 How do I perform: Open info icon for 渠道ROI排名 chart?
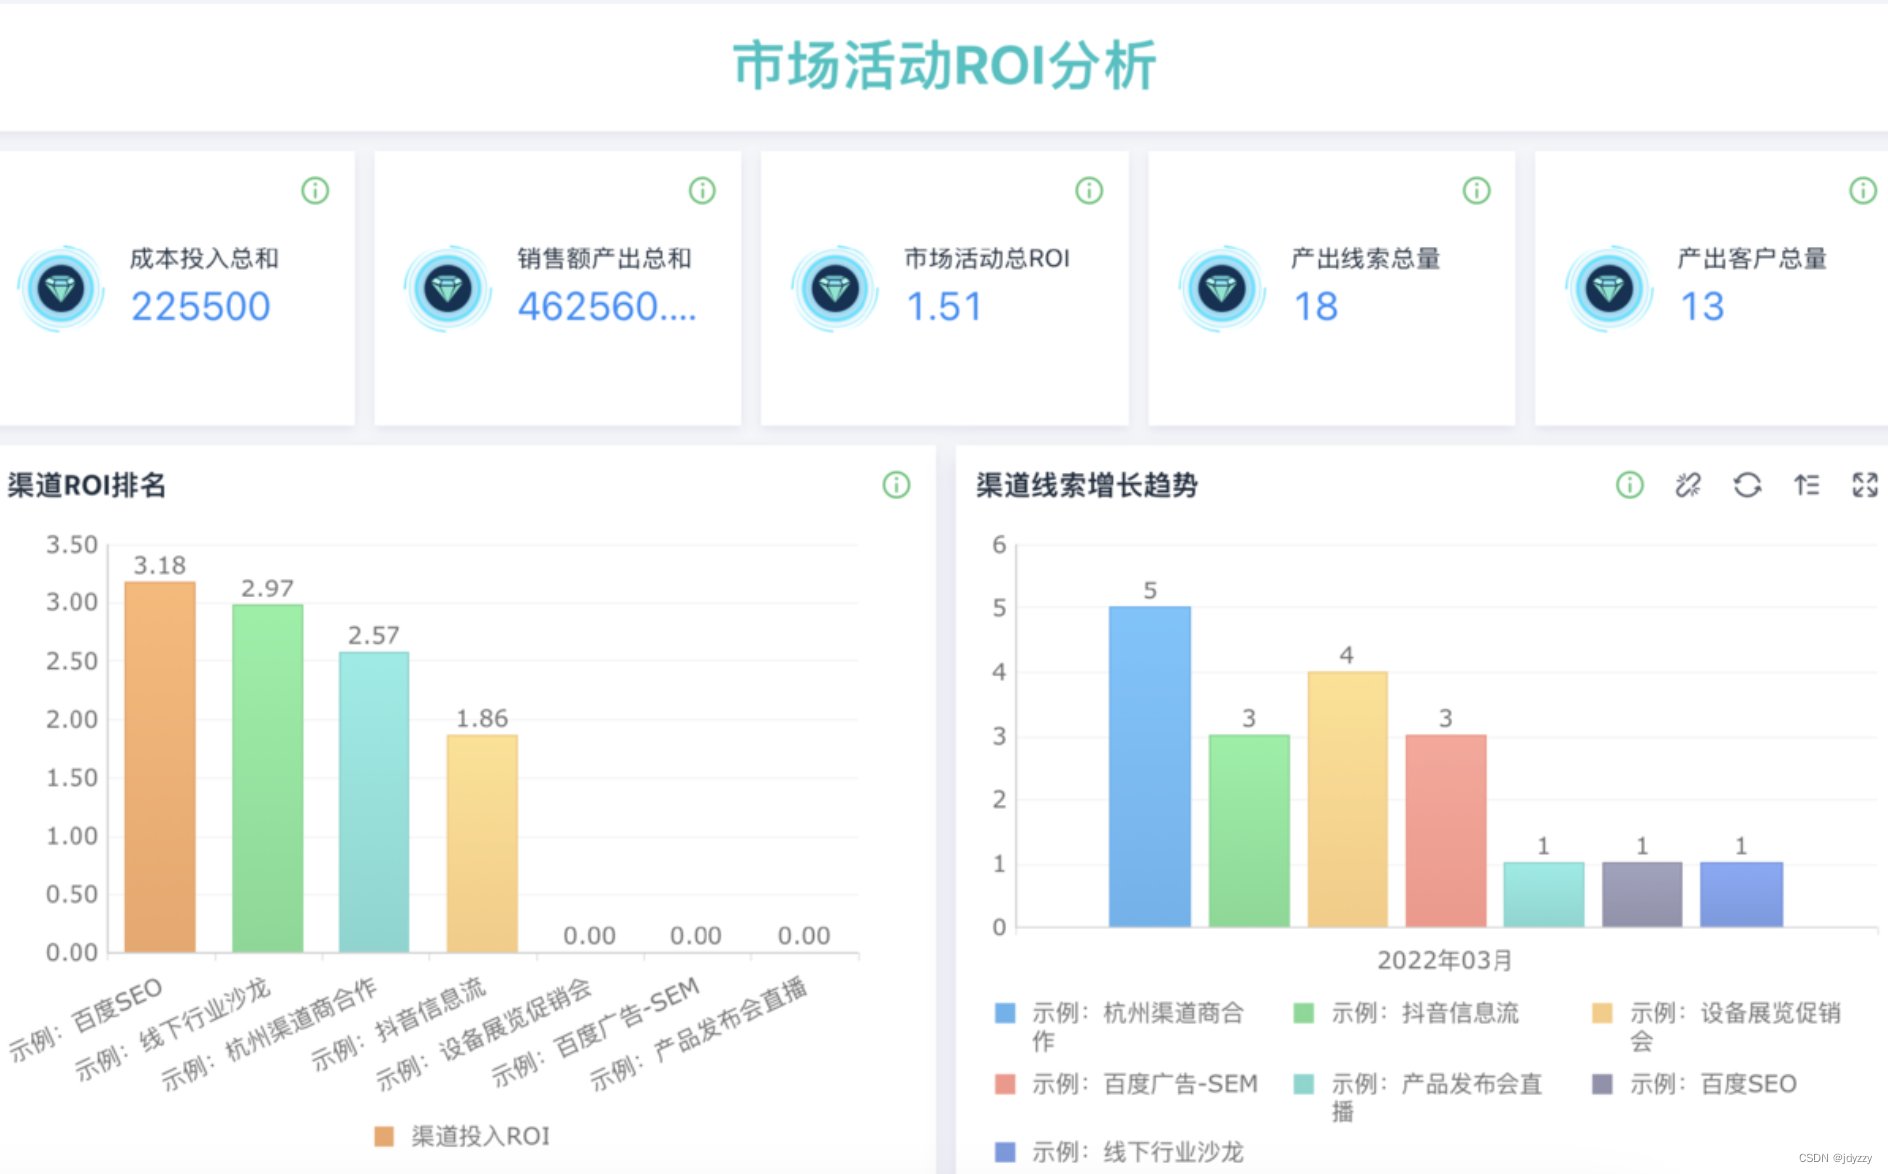click(896, 485)
